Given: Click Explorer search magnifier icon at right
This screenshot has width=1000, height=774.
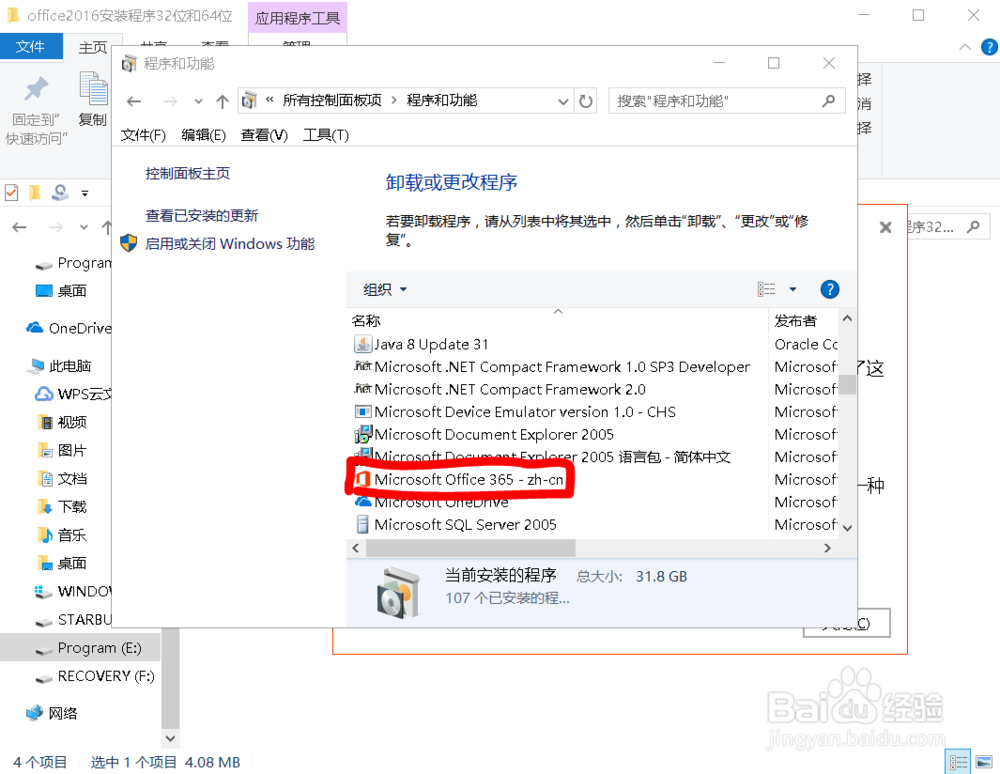Looking at the screenshot, I should tap(973, 227).
